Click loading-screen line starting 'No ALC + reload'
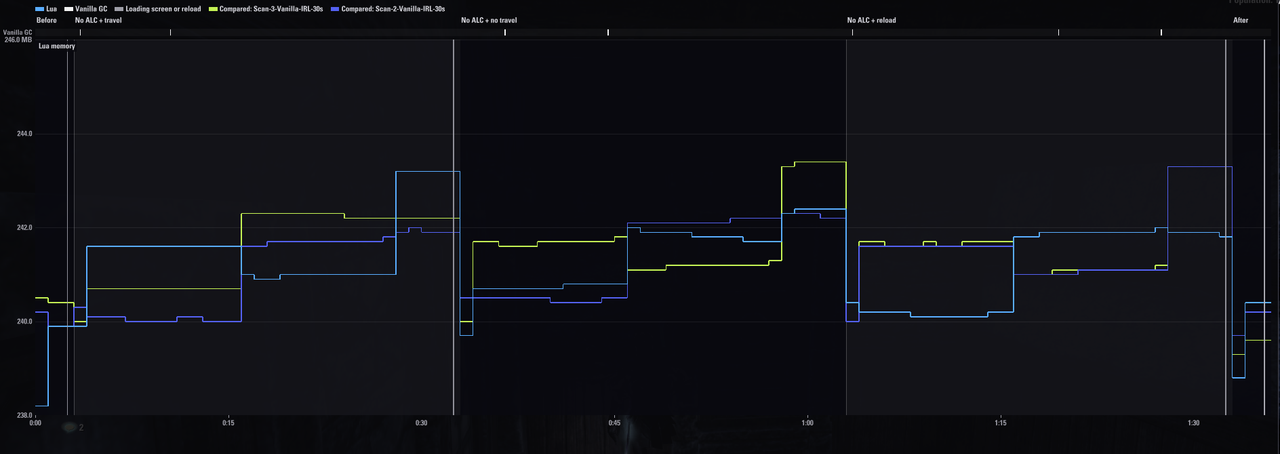Viewport: 1280px width, 454px height. coord(846,227)
